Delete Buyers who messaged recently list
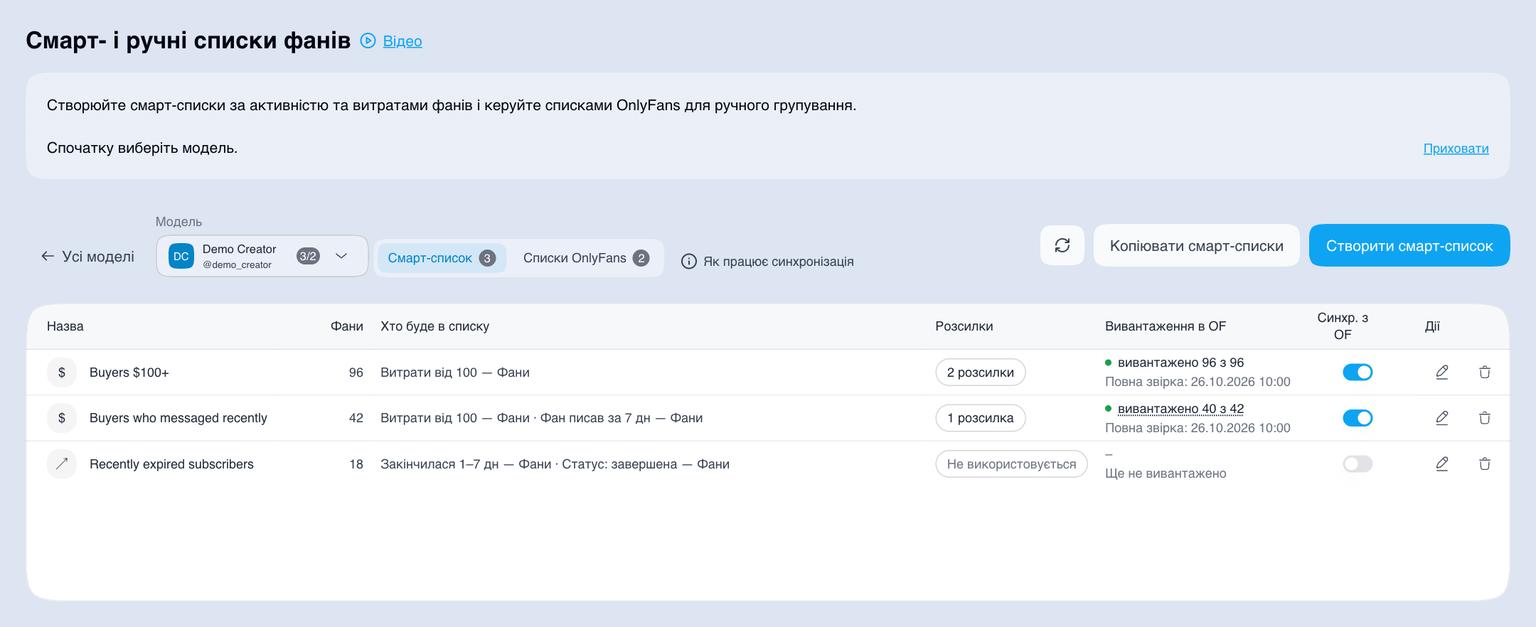The image size is (1536, 627). point(1485,418)
